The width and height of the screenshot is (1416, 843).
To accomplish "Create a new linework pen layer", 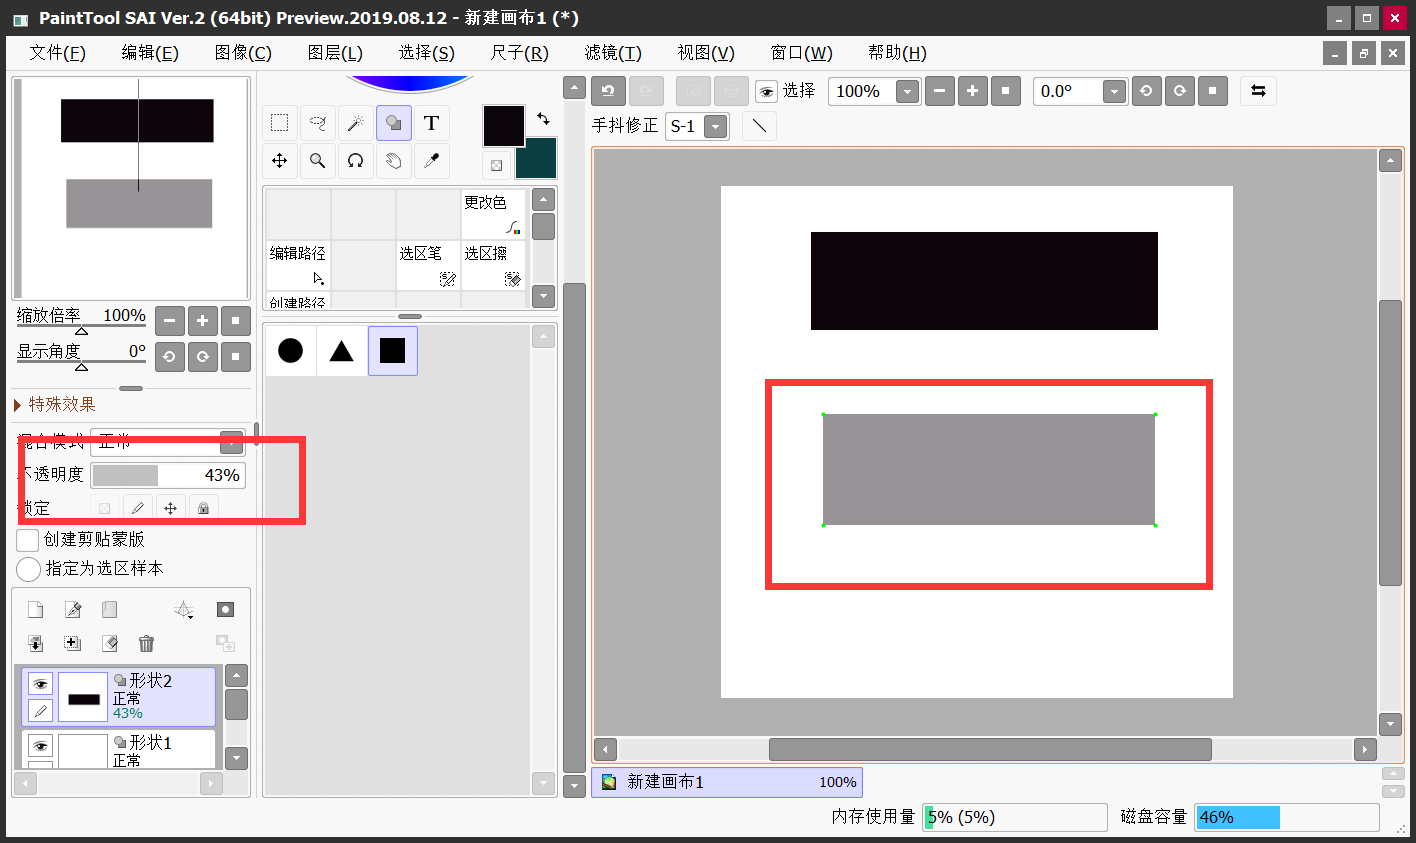I will pos(73,610).
